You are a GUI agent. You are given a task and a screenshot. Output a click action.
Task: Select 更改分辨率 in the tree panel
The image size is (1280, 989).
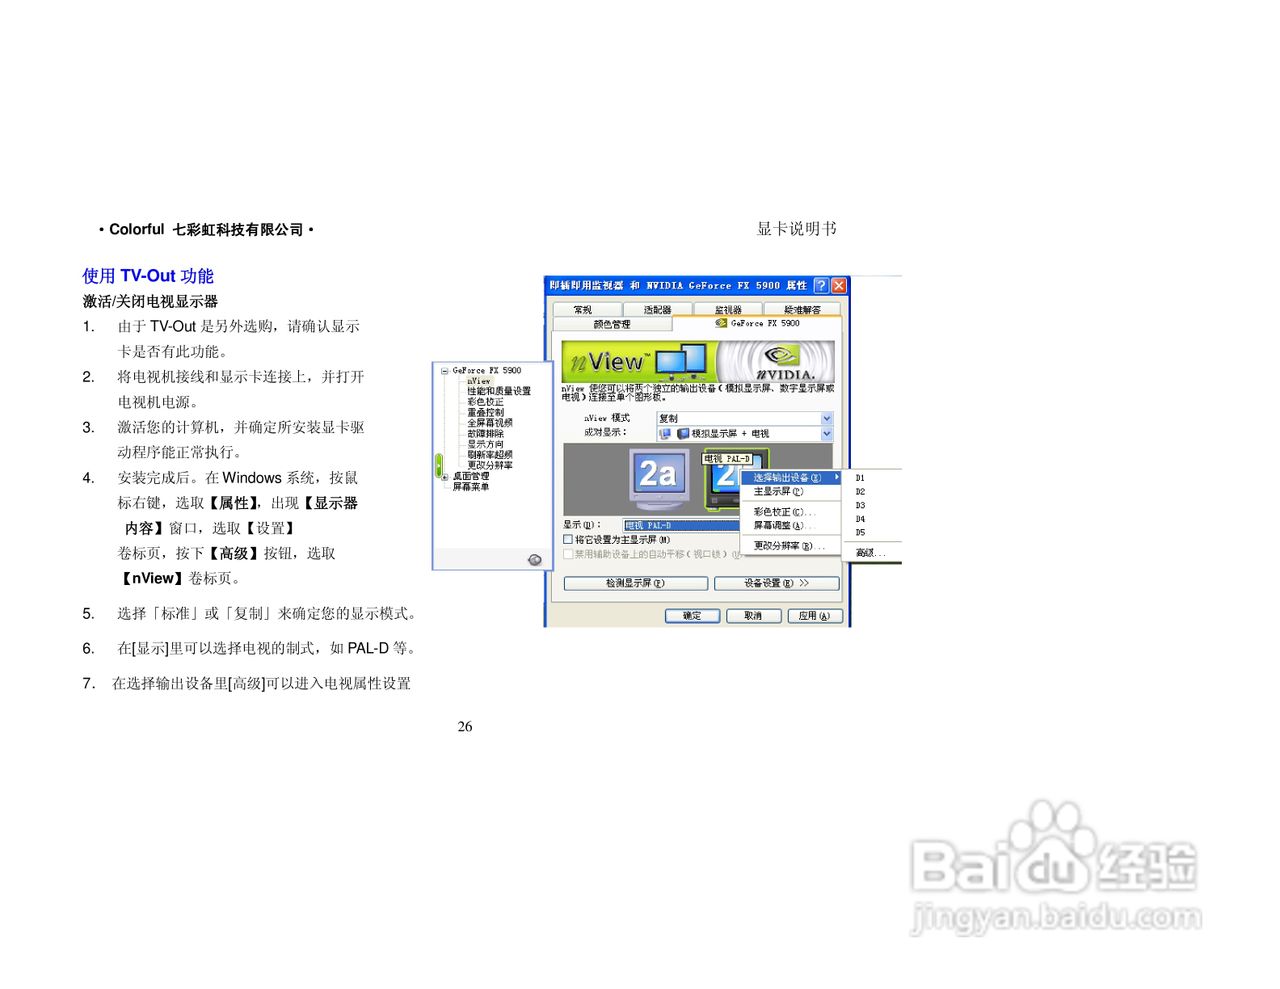pyautogui.click(x=490, y=465)
